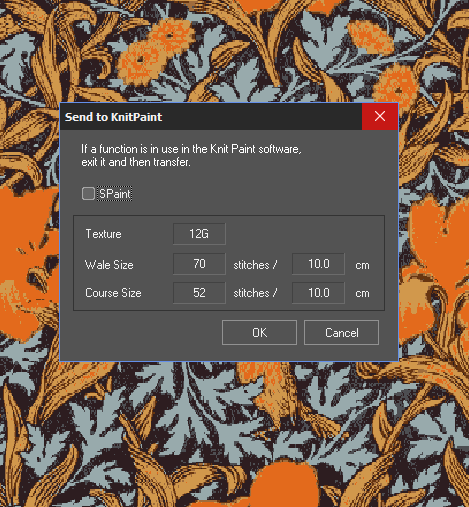This screenshot has width=469, height=507.
Task: Cancel the Send to KnitPaint dialog
Action: coord(341,333)
